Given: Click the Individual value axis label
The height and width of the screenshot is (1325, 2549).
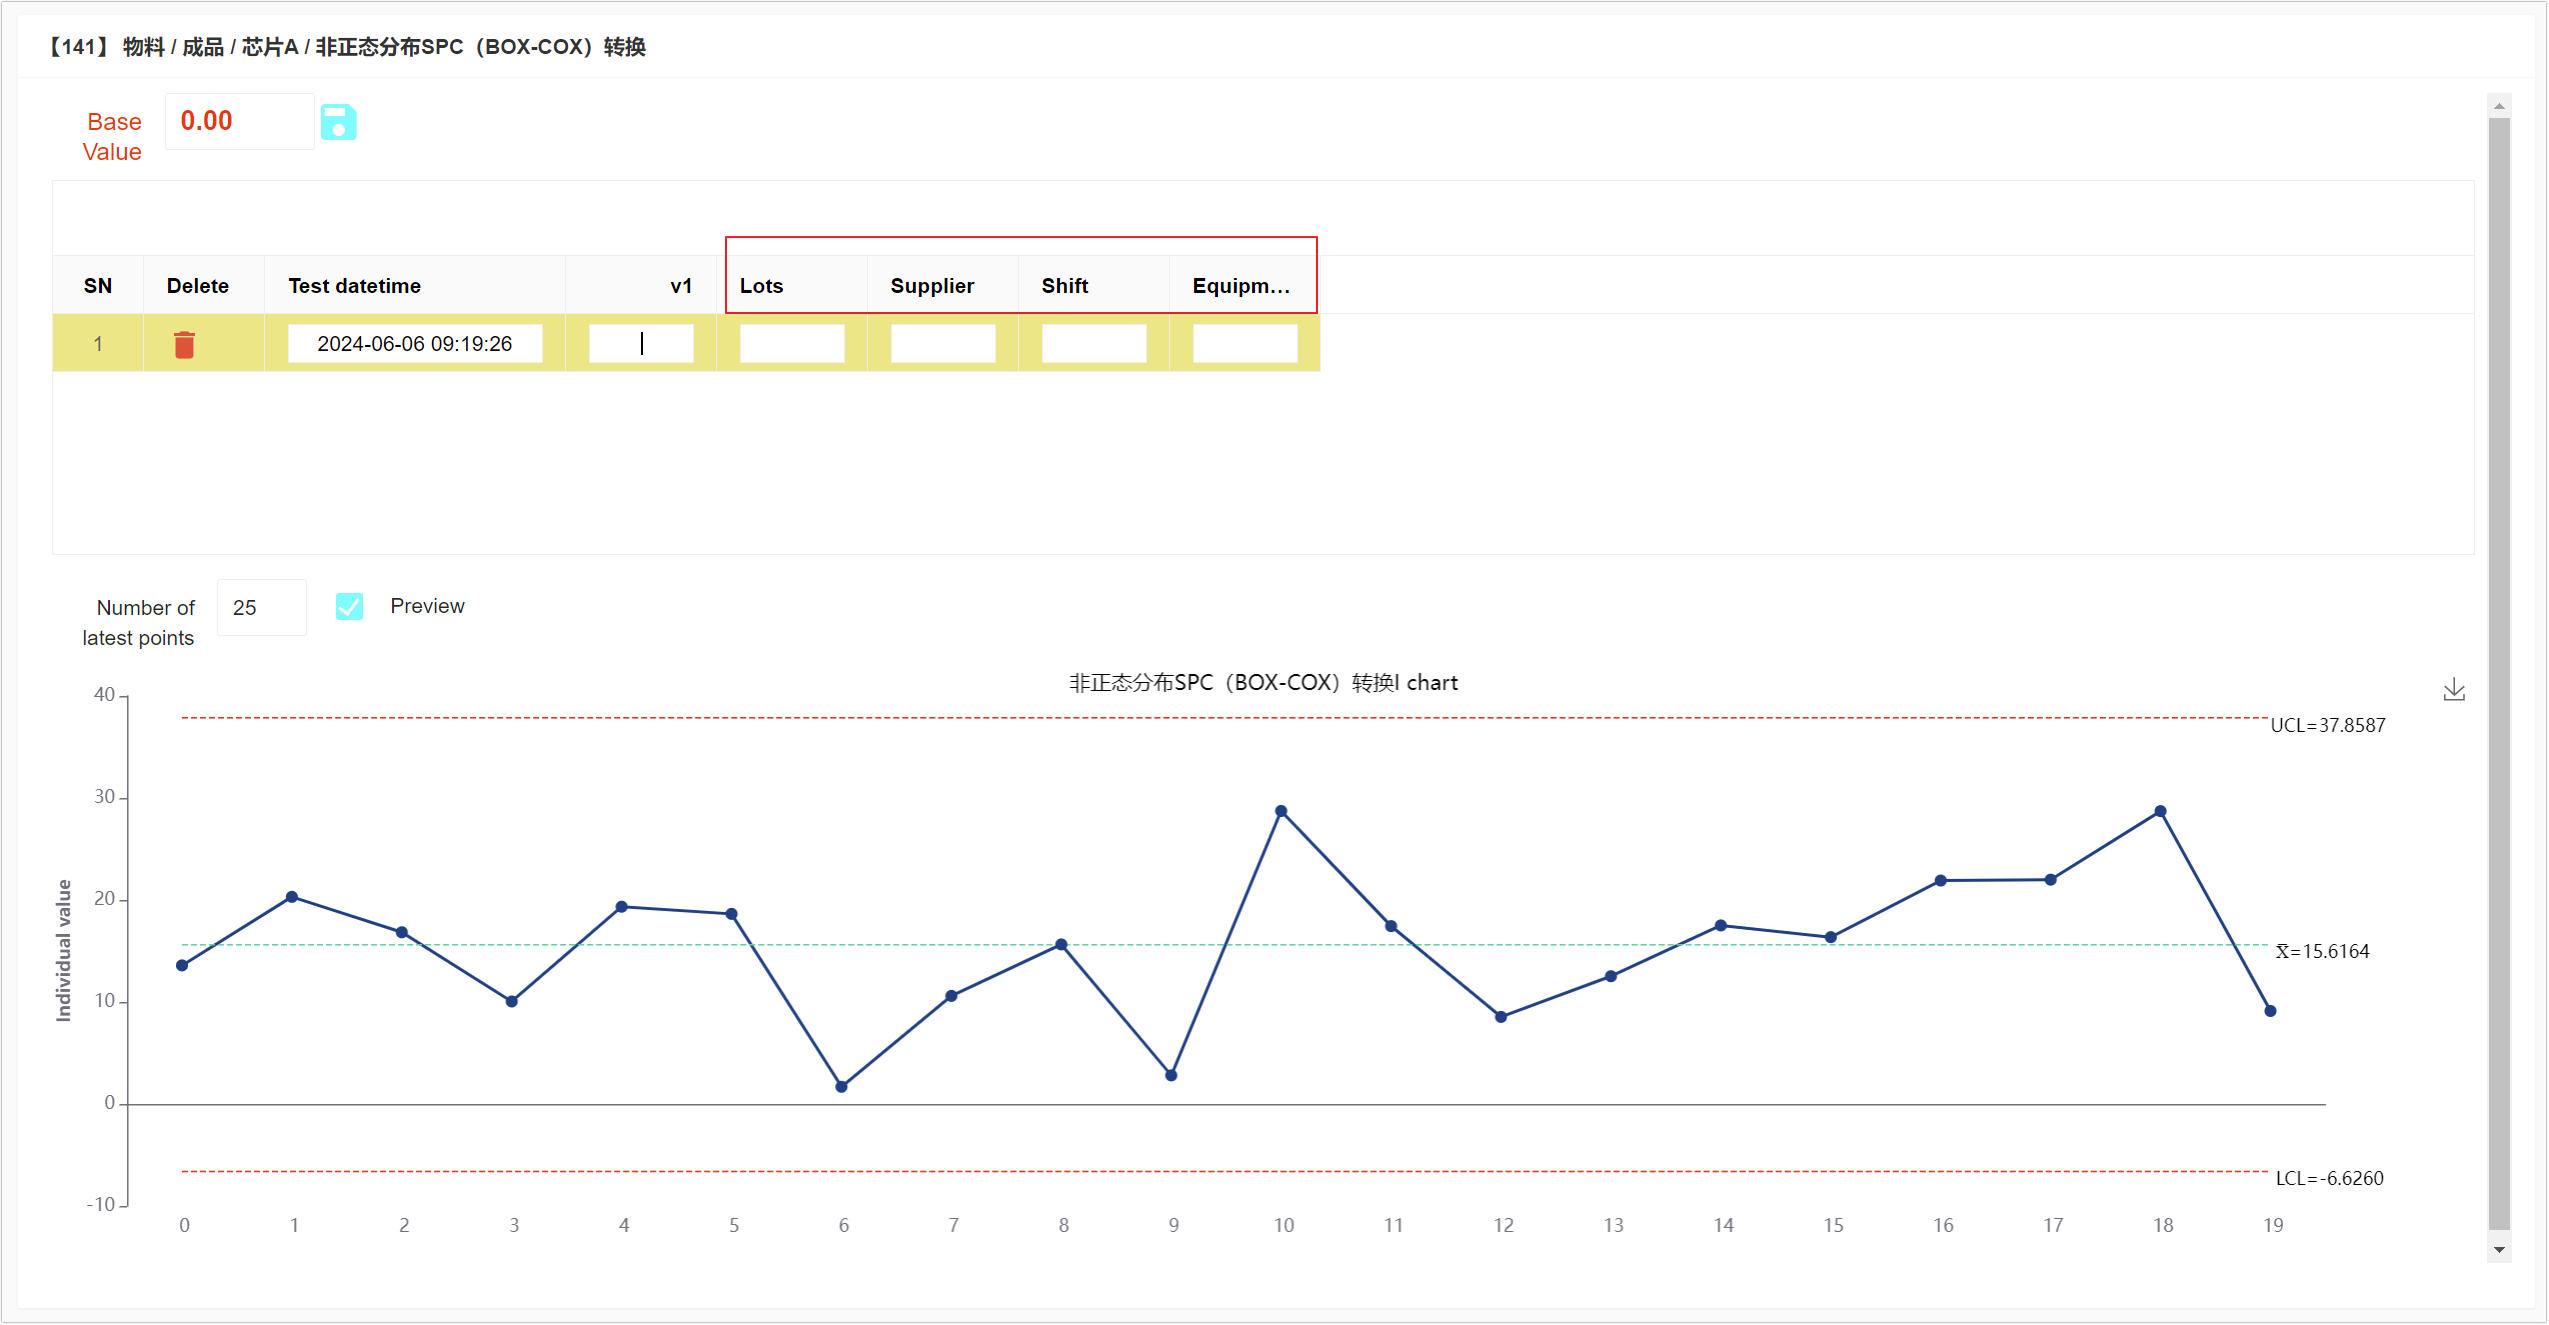Looking at the screenshot, I should (64, 950).
